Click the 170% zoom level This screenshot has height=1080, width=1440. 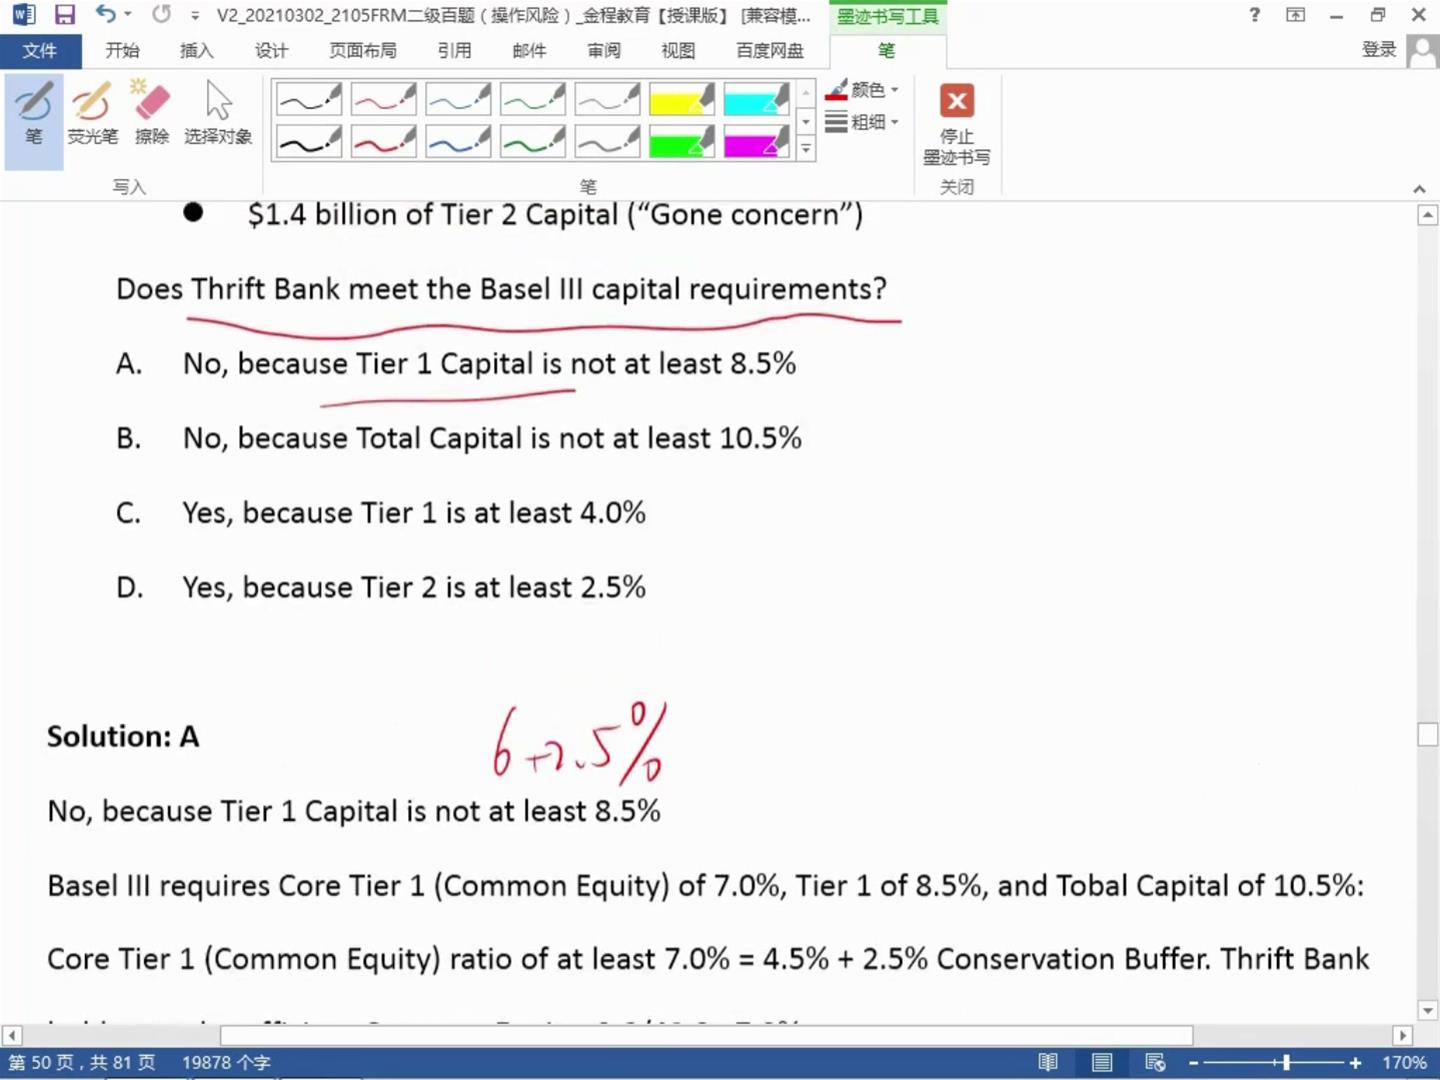[1404, 1062]
